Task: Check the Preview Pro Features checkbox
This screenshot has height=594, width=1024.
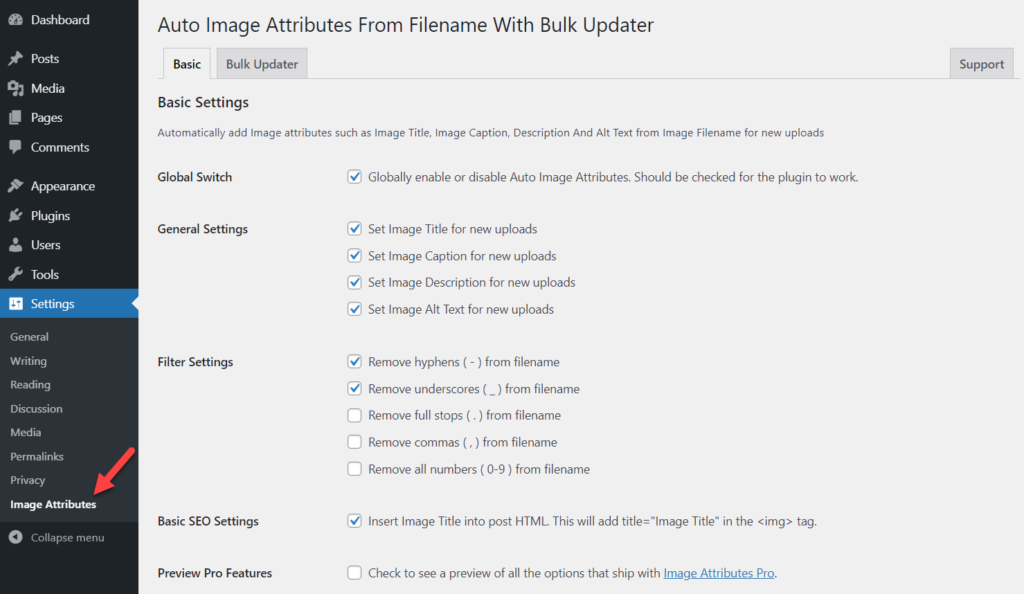Action: tap(354, 572)
